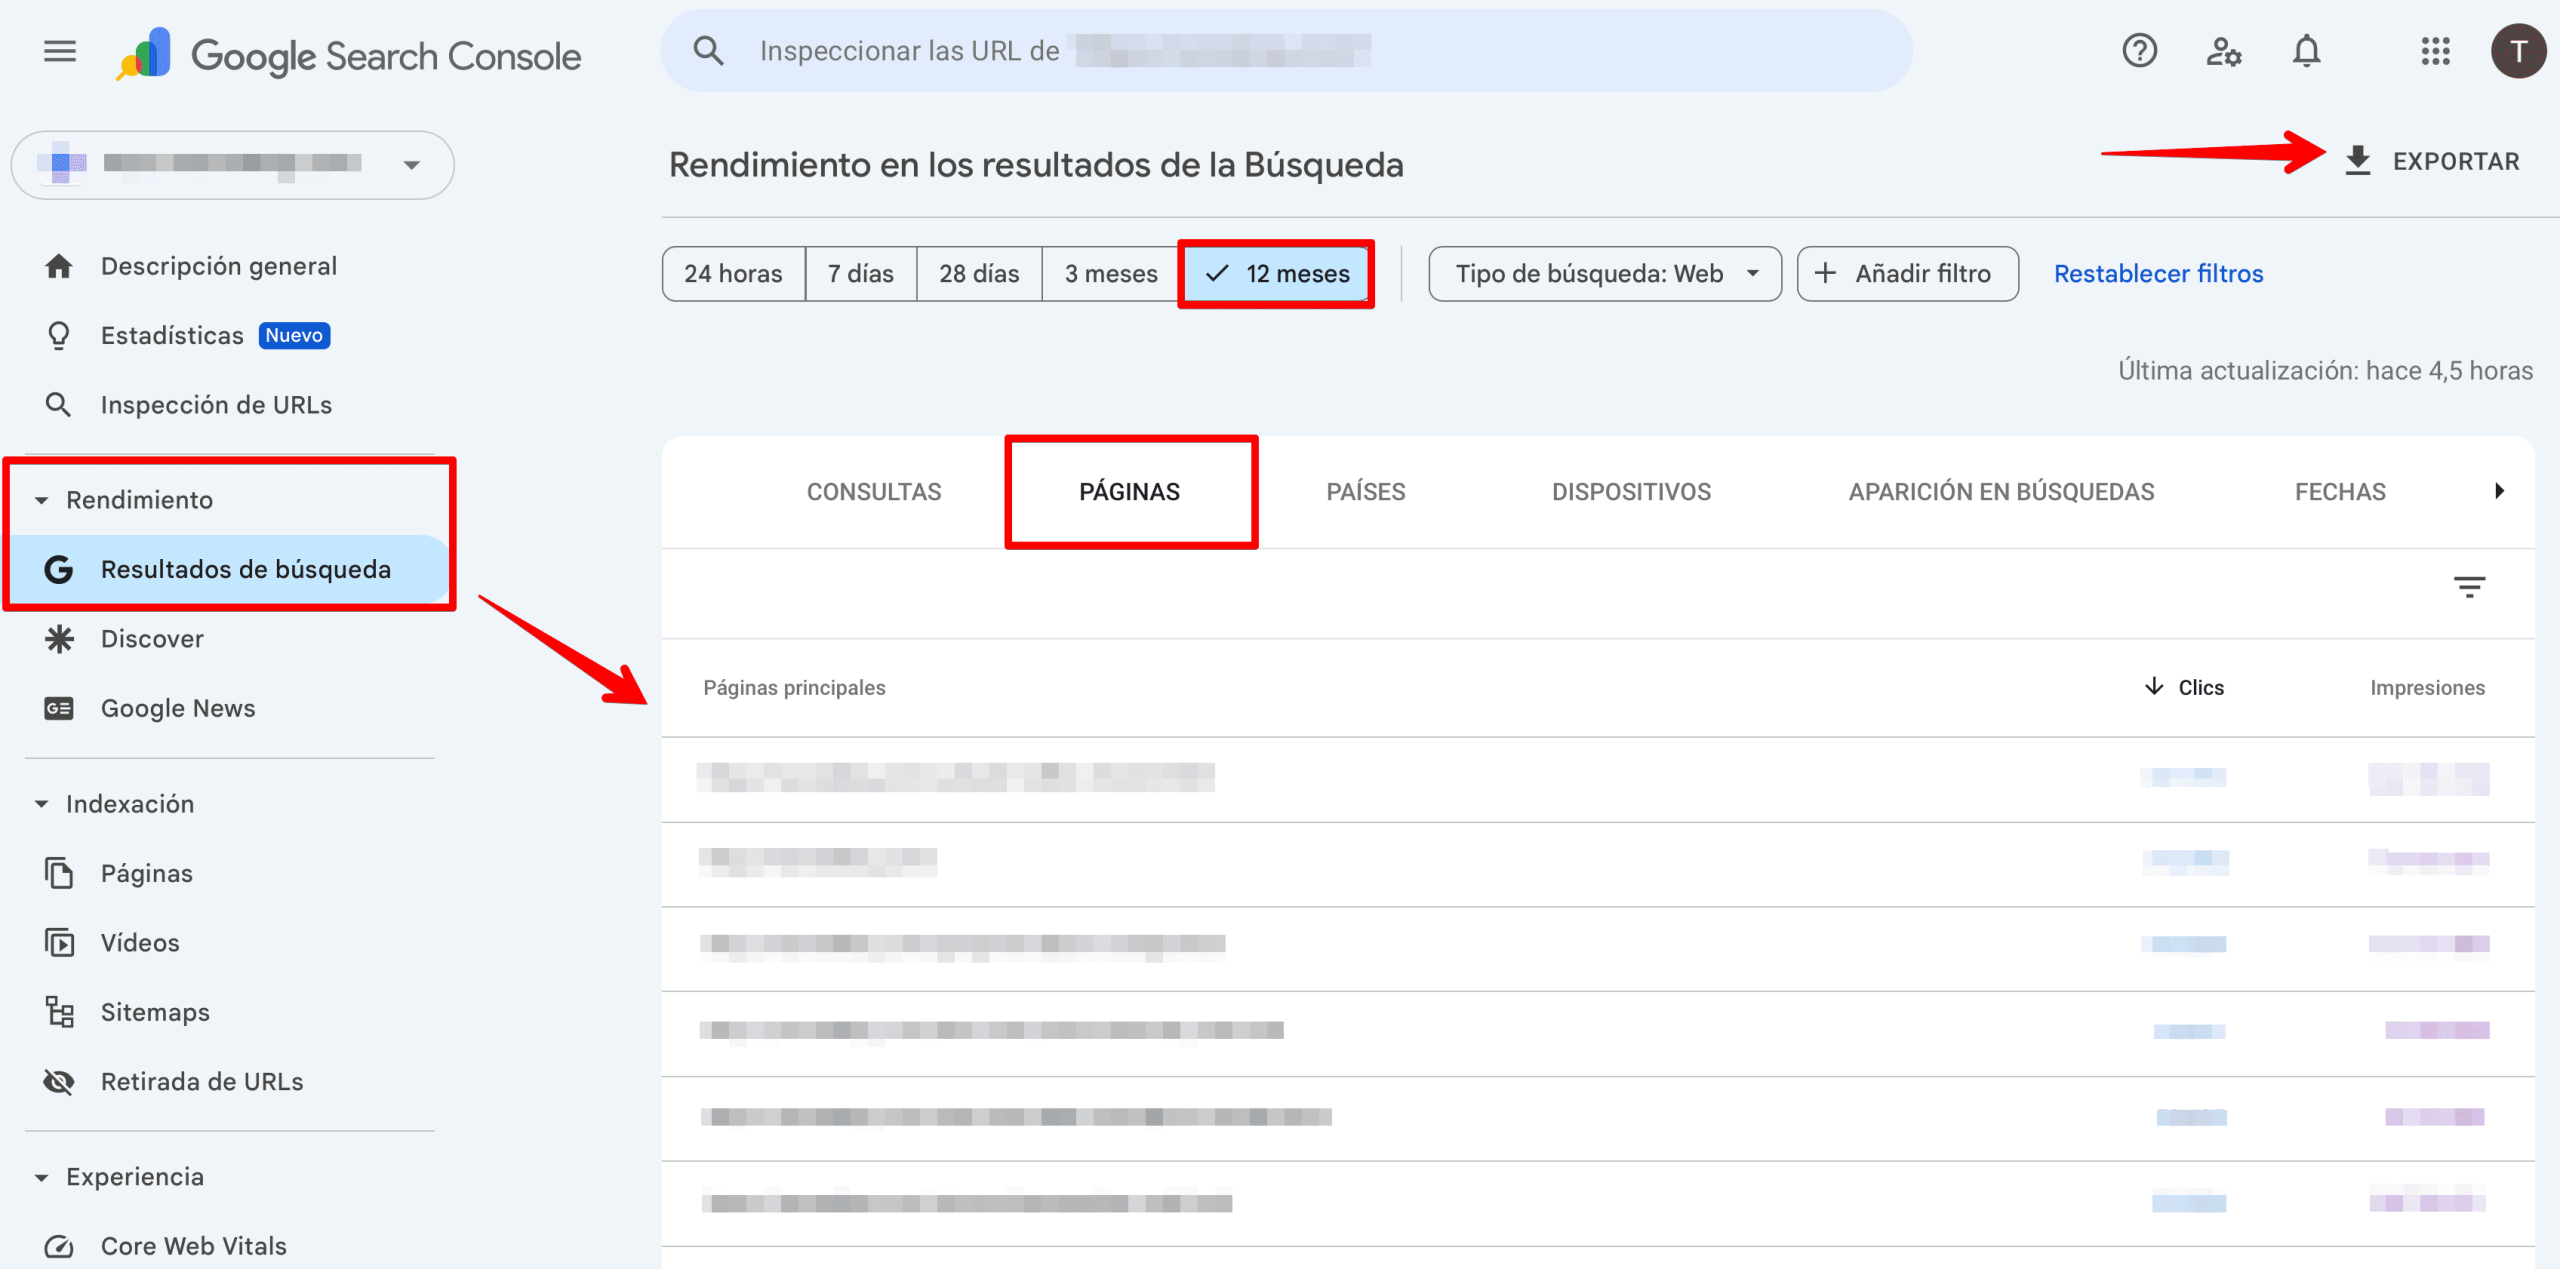Click the Inspeccionar las URL search field
Viewport: 2560px width, 1269px height.
(1286, 51)
